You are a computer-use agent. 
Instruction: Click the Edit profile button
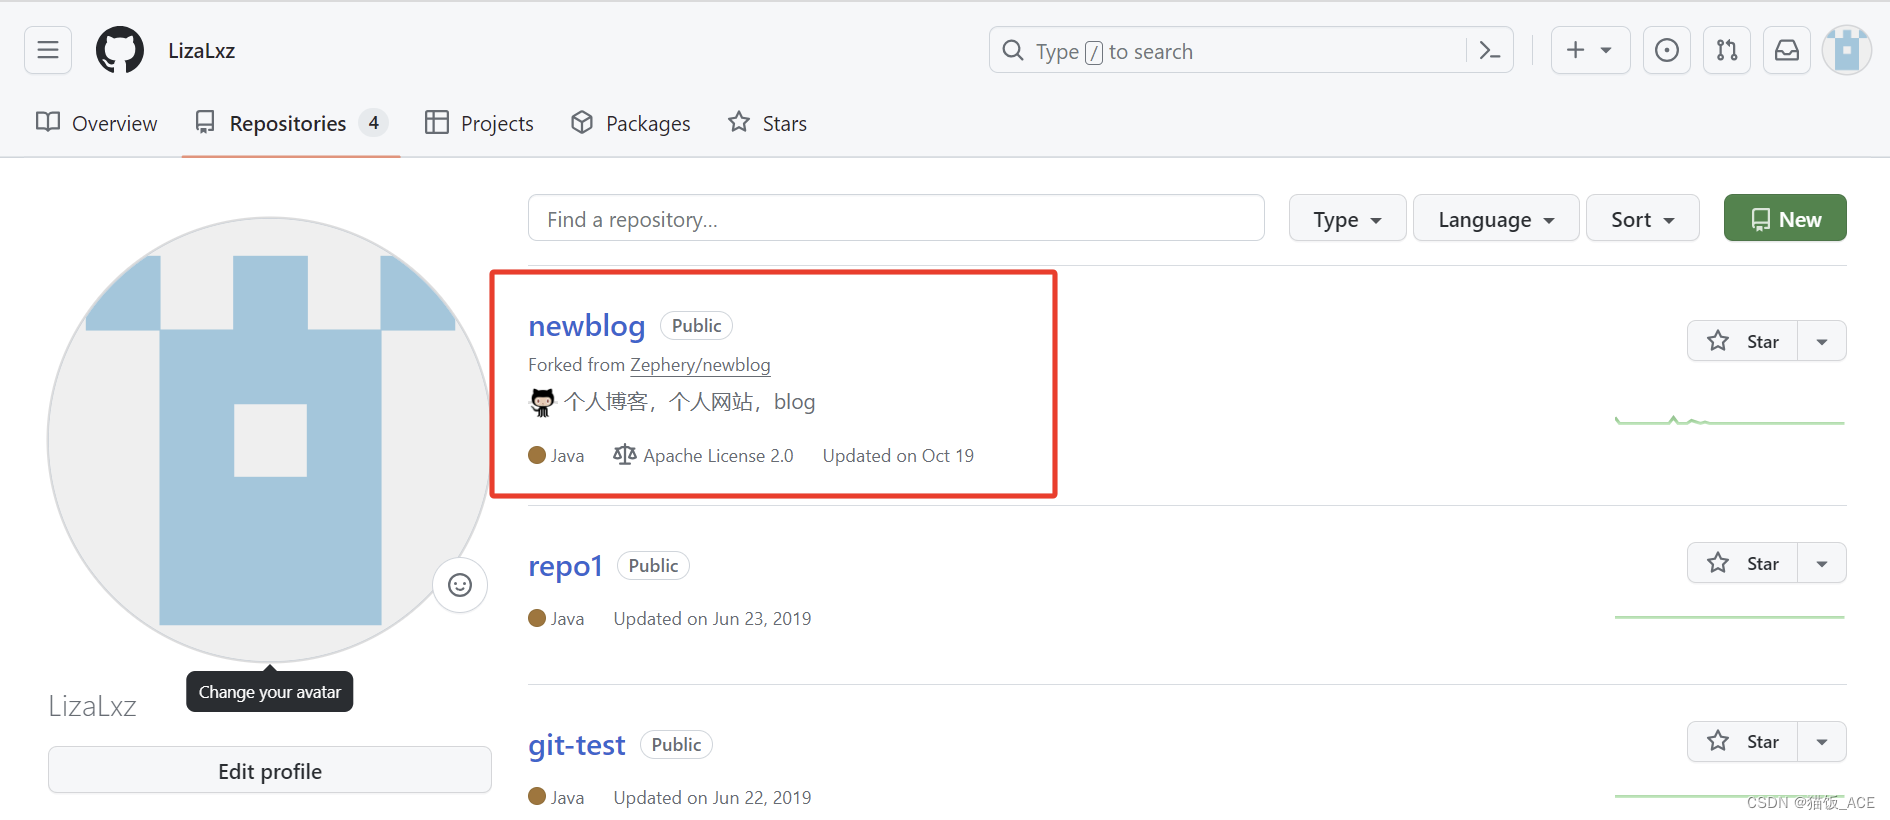click(x=270, y=770)
